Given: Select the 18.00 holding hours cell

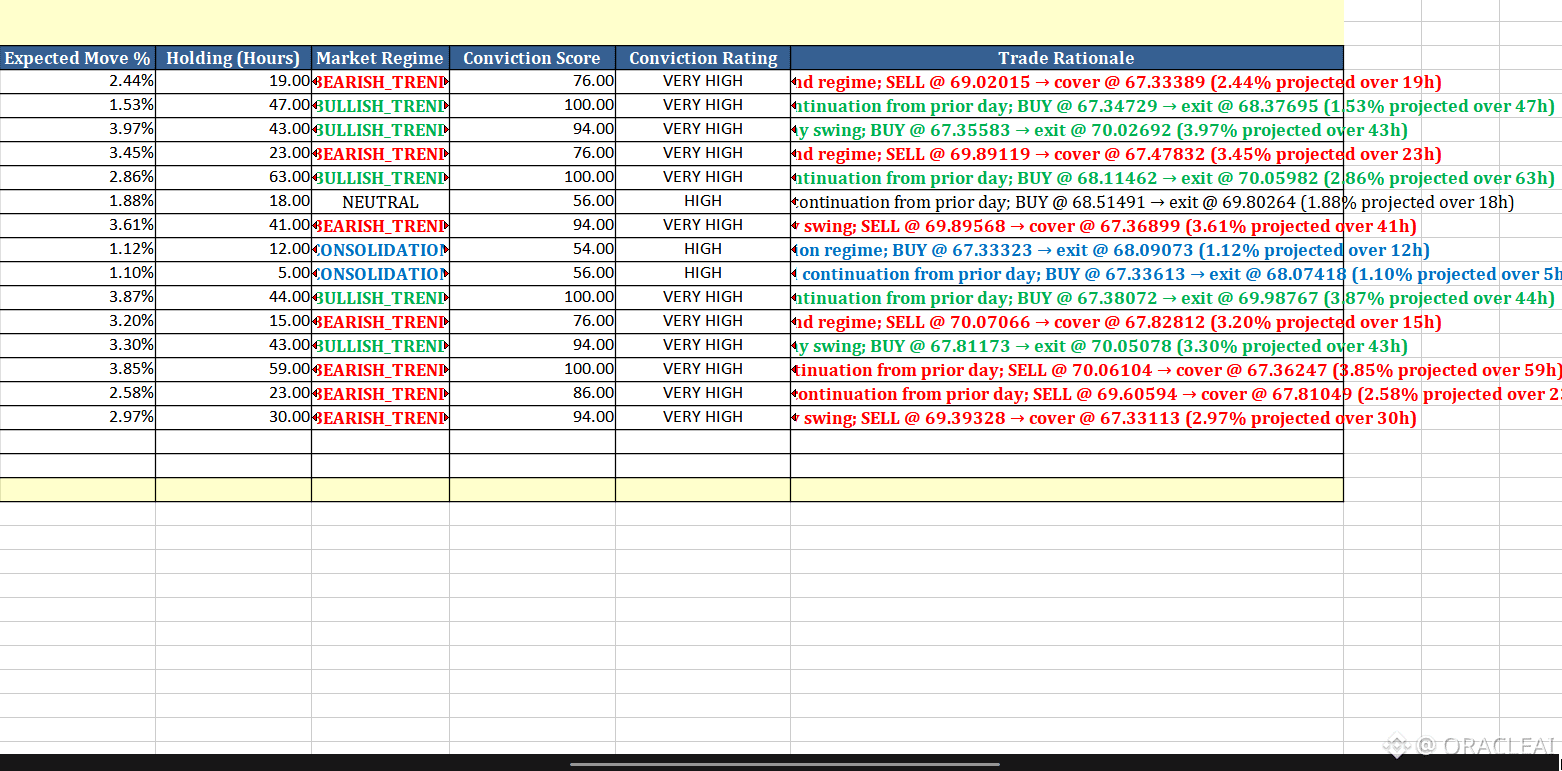Looking at the screenshot, I should click(233, 202).
